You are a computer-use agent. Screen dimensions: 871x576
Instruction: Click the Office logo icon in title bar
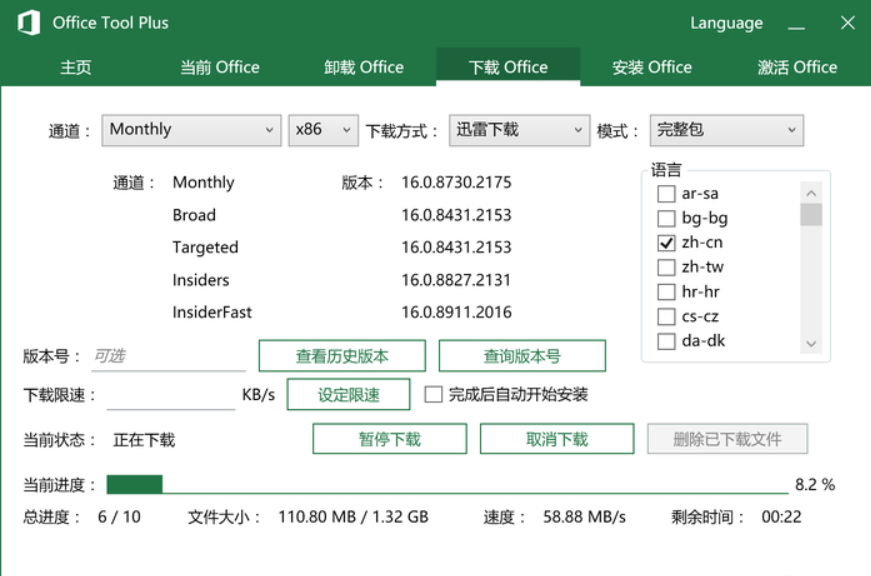point(29,23)
